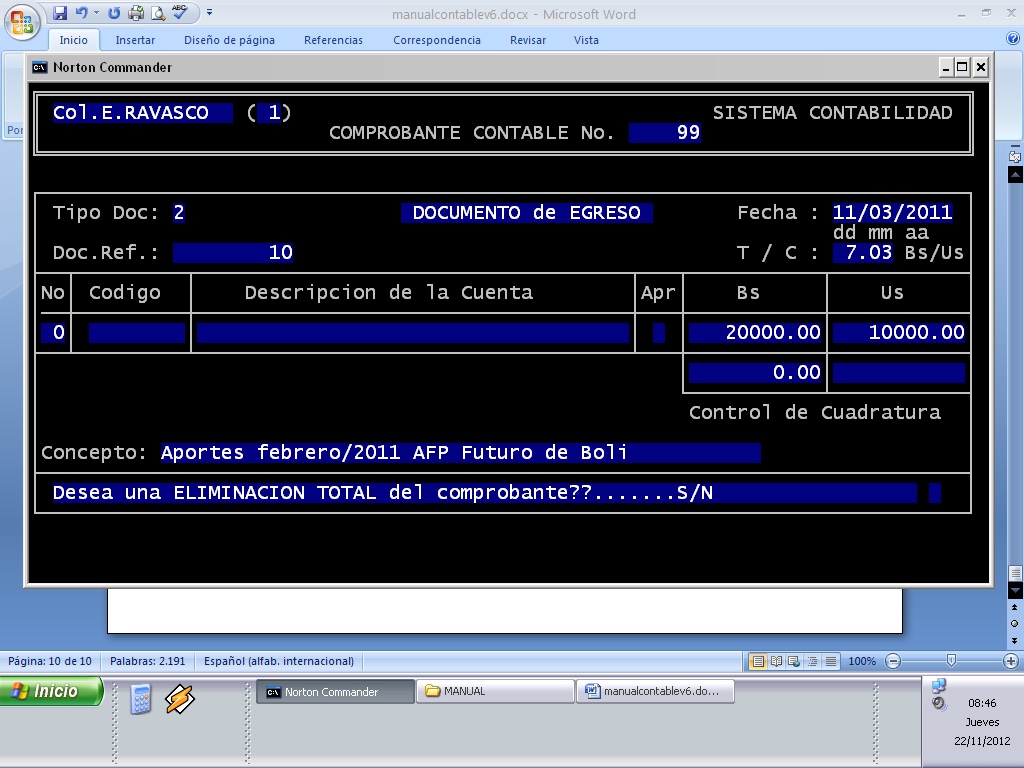Screen dimensions: 1024x768
Task: Switch to Full Screen Reading view
Action: (776, 661)
